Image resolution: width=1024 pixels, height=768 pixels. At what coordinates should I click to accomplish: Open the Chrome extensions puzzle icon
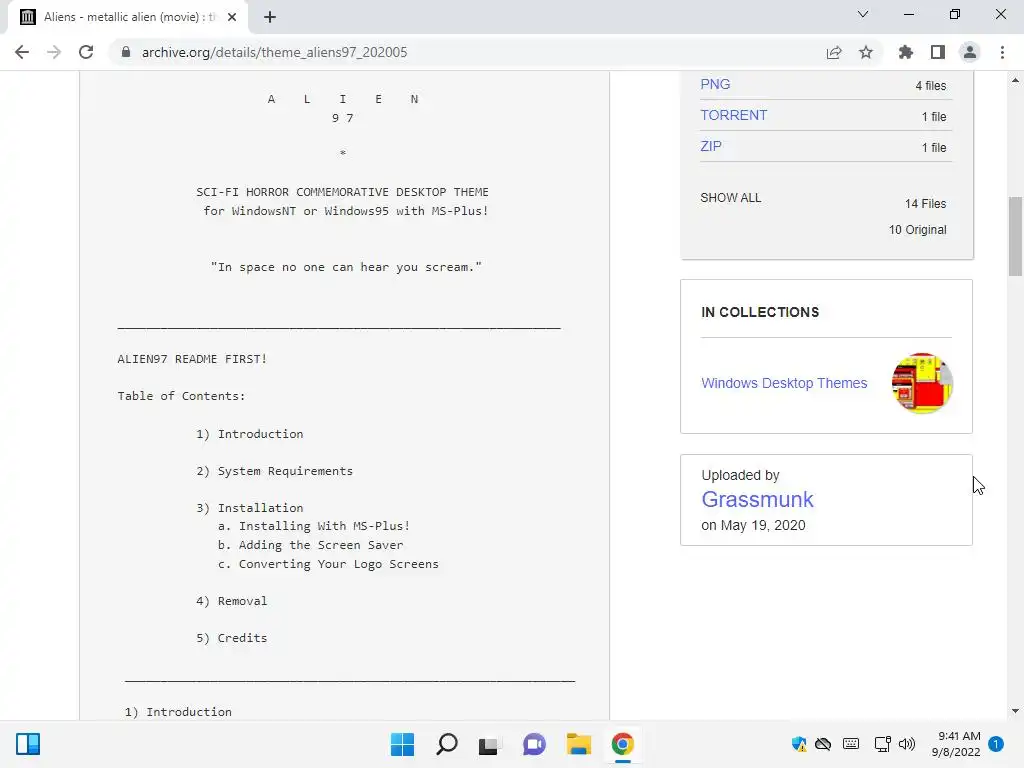(905, 52)
